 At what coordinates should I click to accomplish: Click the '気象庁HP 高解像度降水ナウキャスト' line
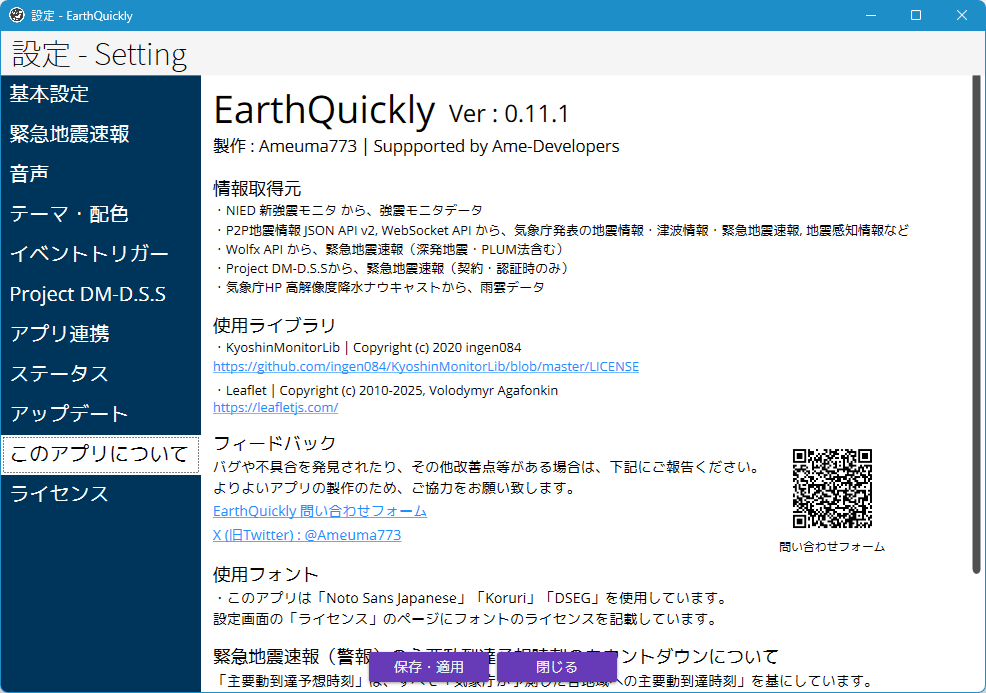tap(379, 287)
